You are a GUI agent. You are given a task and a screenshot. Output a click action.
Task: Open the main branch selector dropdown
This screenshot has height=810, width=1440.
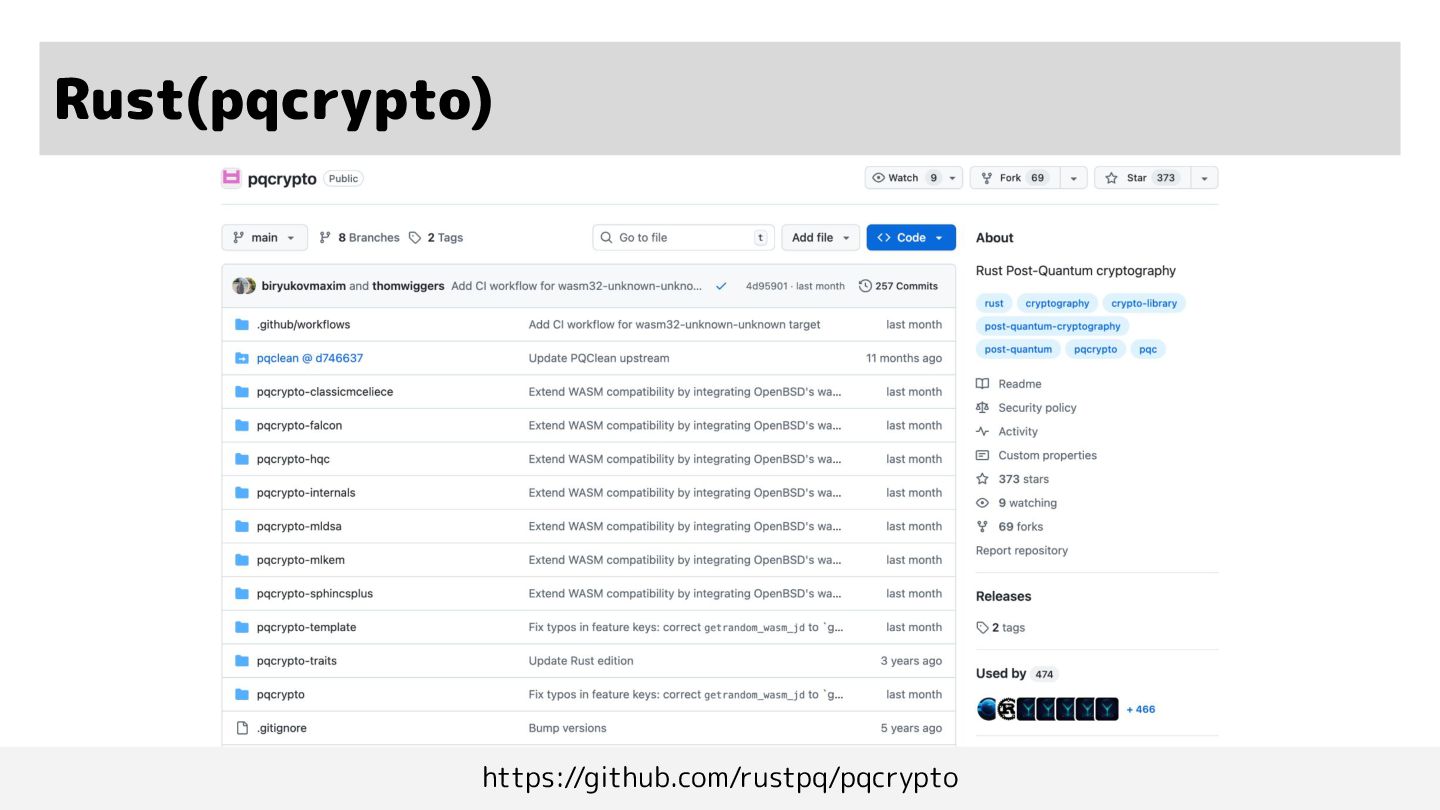[x=264, y=237]
